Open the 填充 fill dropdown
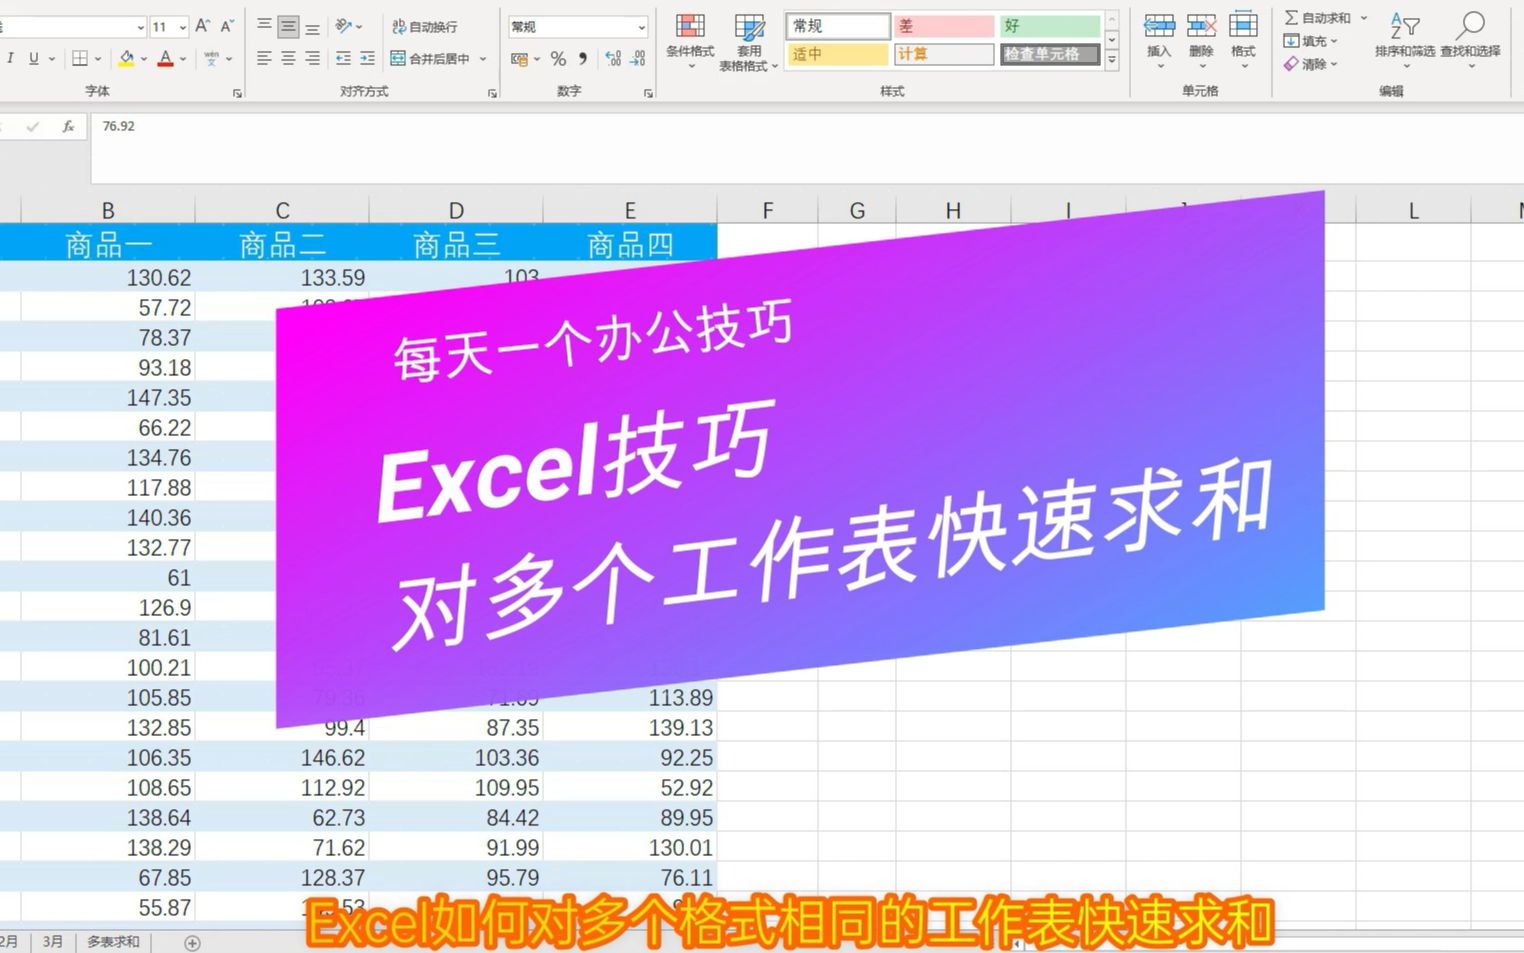 click(x=1310, y=41)
